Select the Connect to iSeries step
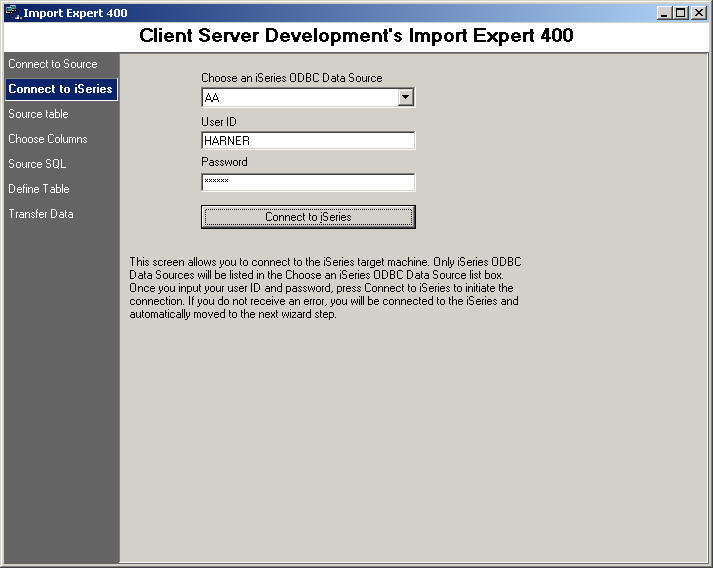This screenshot has width=713, height=568. point(61,89)
